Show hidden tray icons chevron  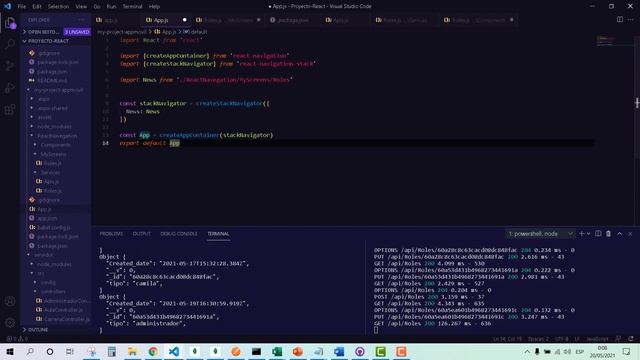pyautogui.click(x=527, y=351)
